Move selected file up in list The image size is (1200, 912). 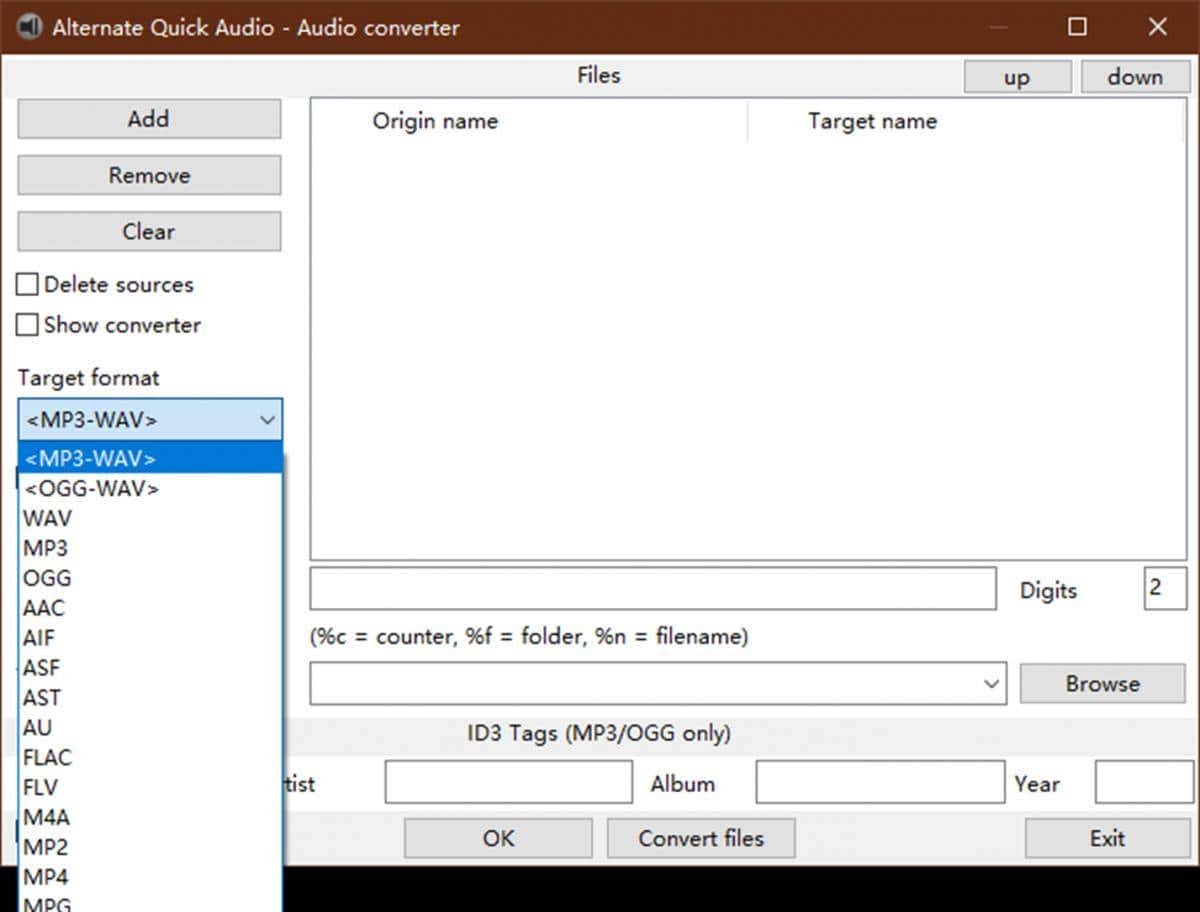1016,77
